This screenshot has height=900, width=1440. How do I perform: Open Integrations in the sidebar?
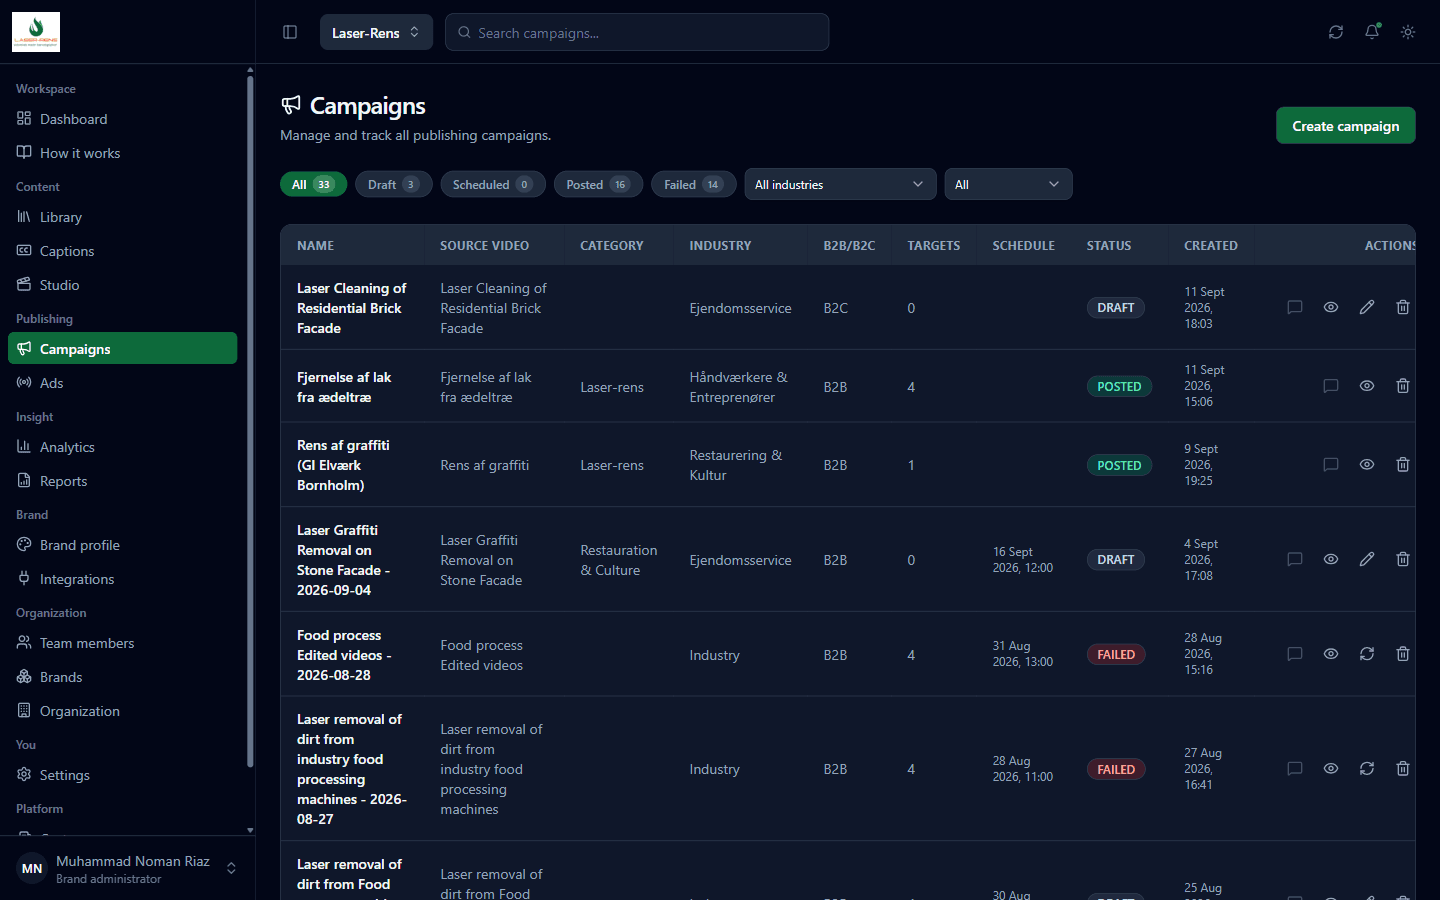(122, 579)
